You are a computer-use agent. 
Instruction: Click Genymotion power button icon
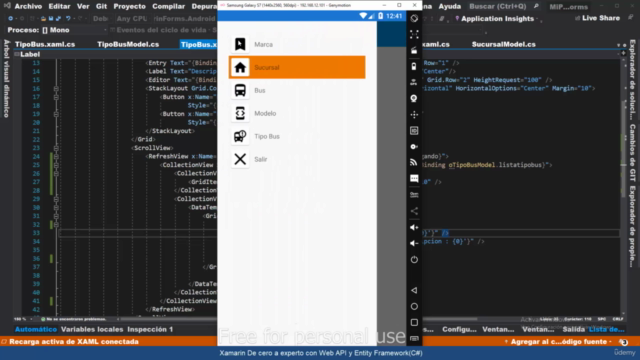414,260
